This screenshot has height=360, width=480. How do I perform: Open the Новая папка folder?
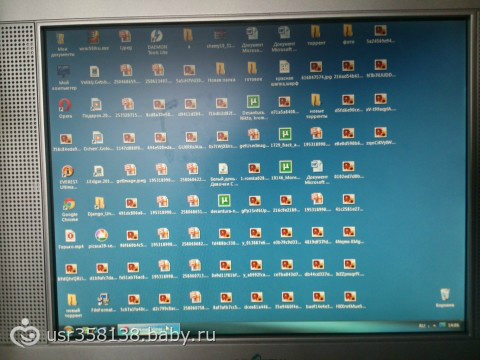coord(221,72)
